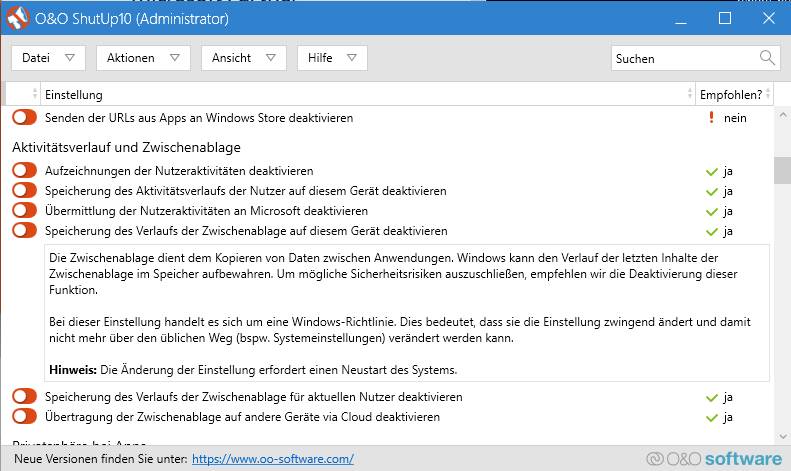Click the vertical scrollbar thumb

pos(782,170)
